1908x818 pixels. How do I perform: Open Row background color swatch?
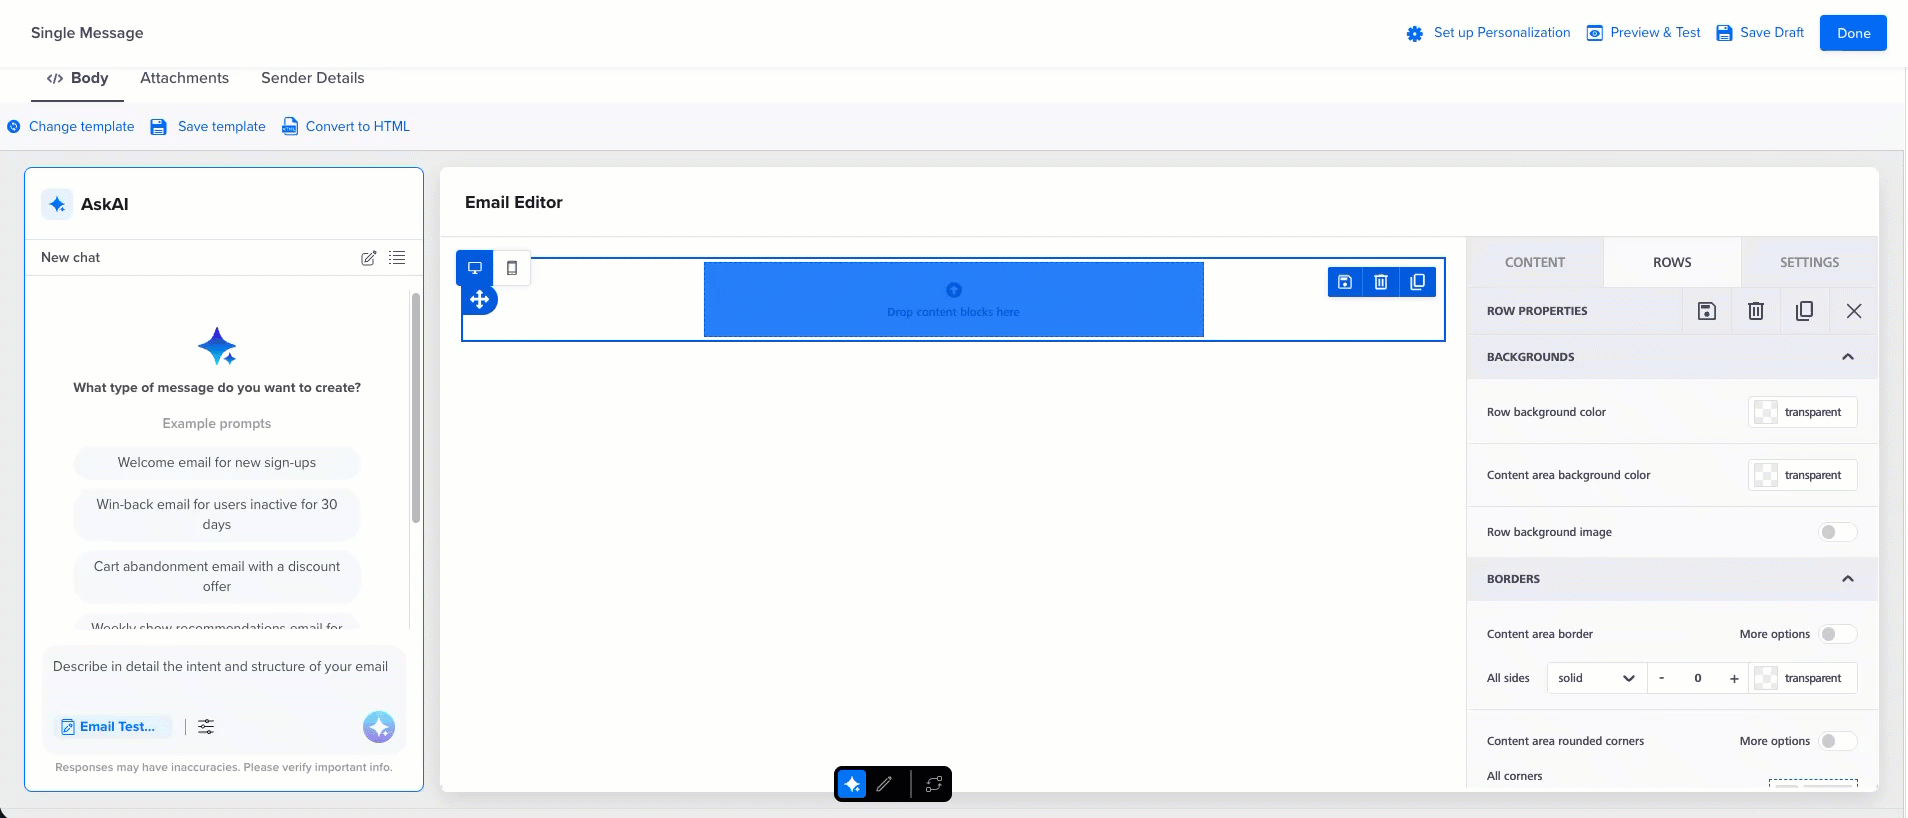coord(1802,412)
